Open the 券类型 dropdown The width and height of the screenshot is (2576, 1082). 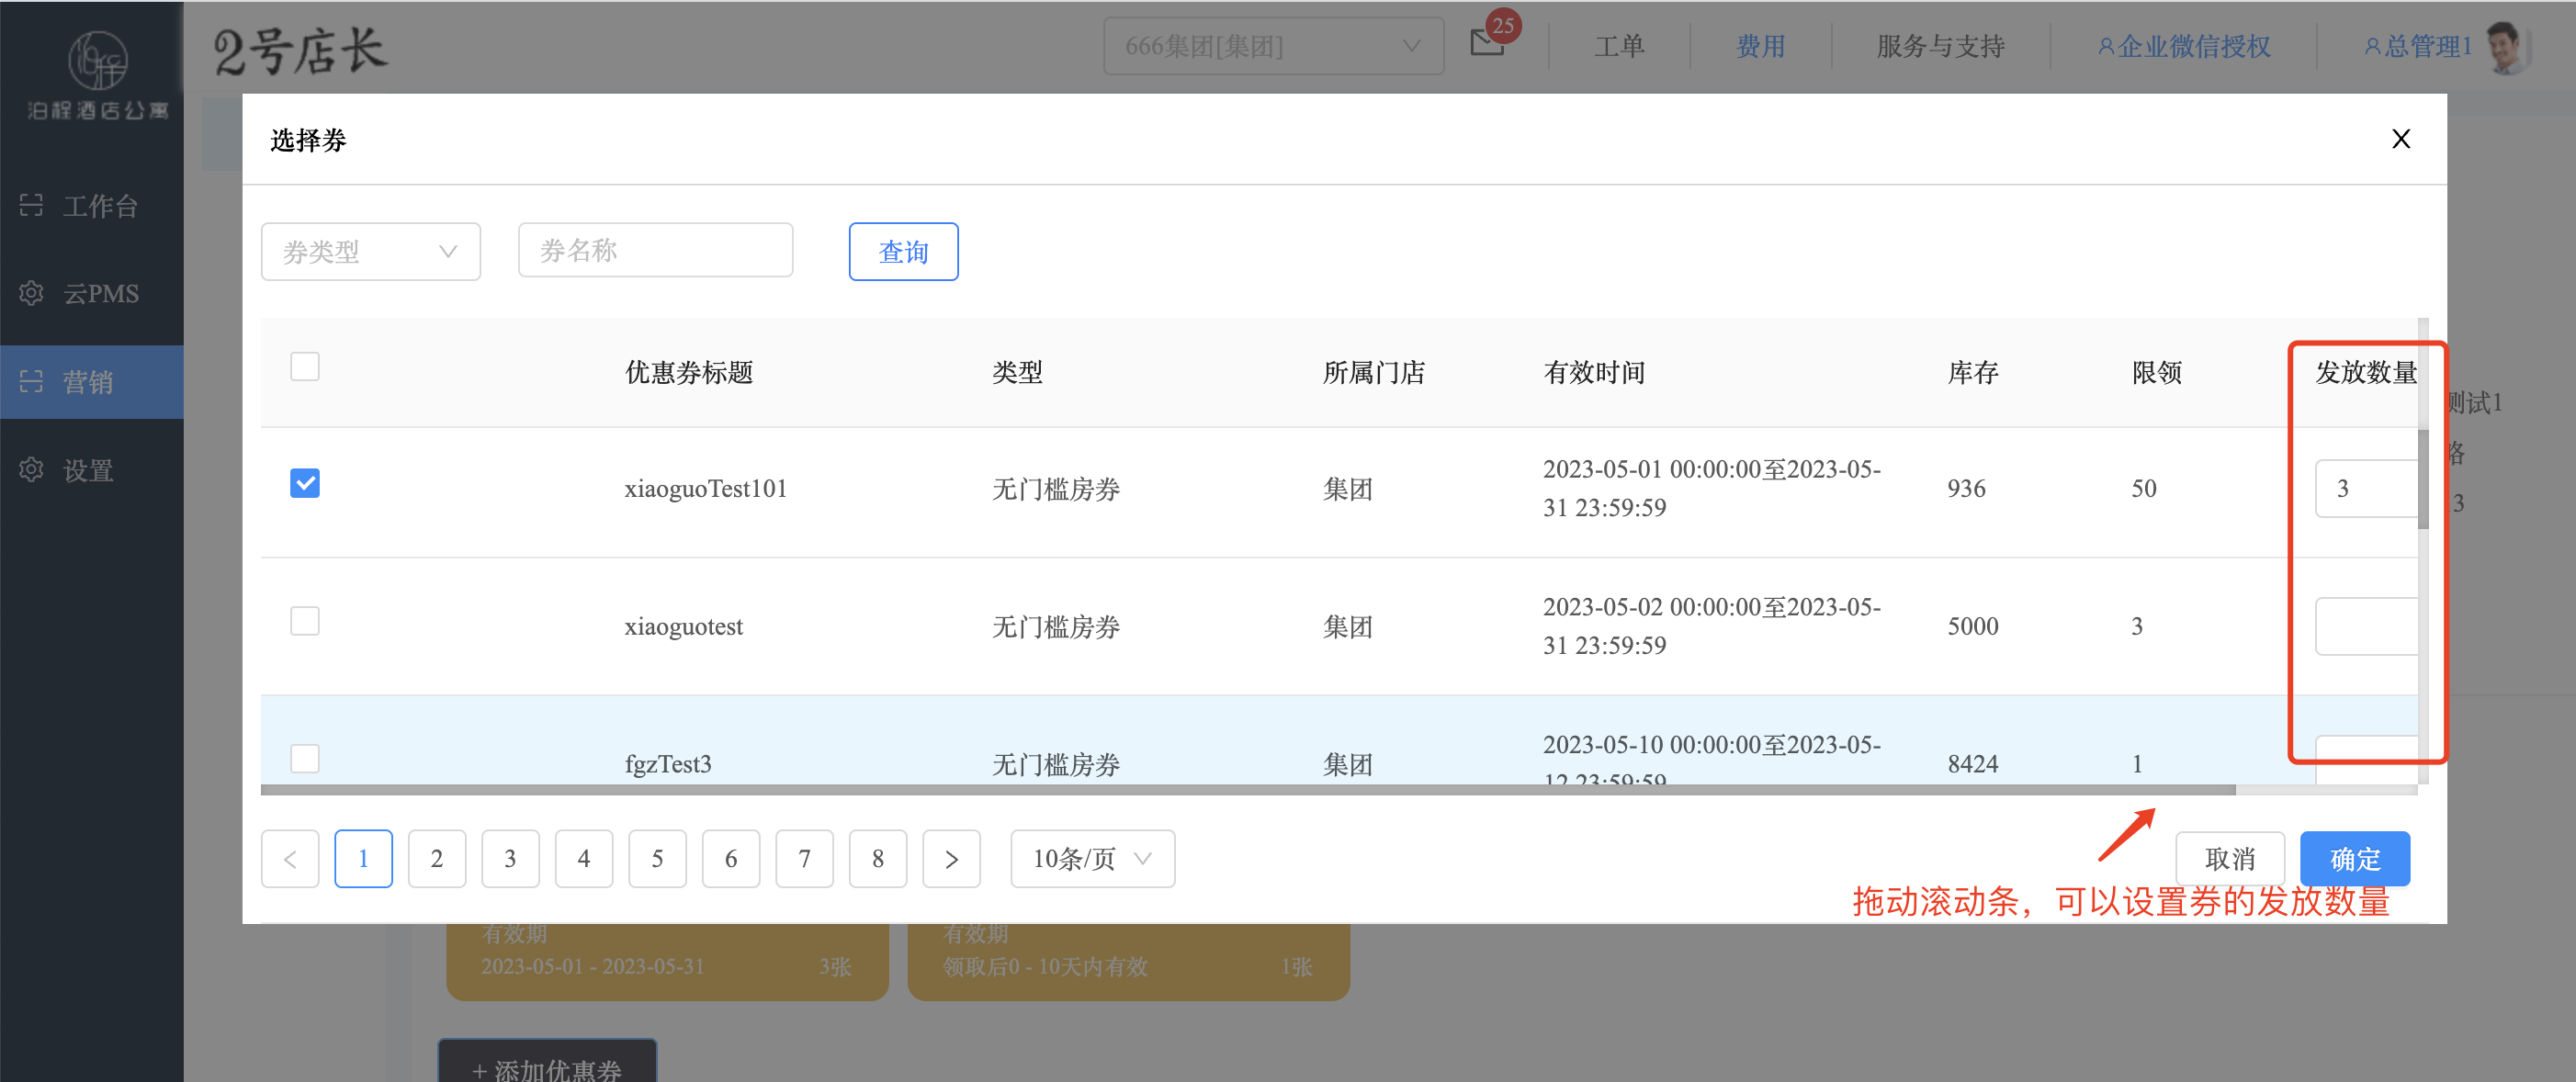pyautogui.click(x=371, y=251)
